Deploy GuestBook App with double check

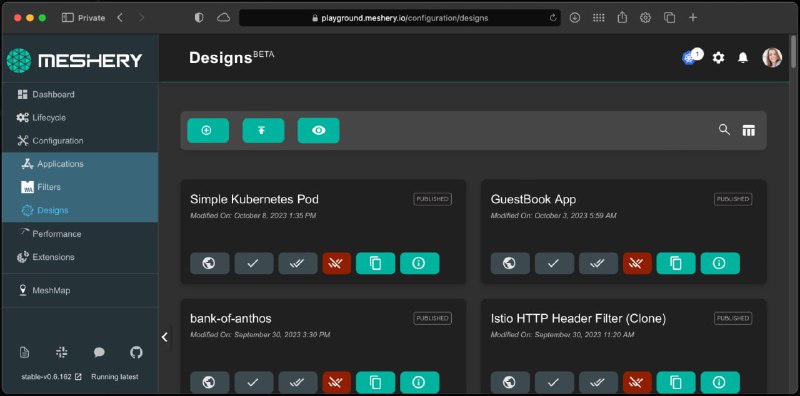pyautogui.click(x=598, y=263)
